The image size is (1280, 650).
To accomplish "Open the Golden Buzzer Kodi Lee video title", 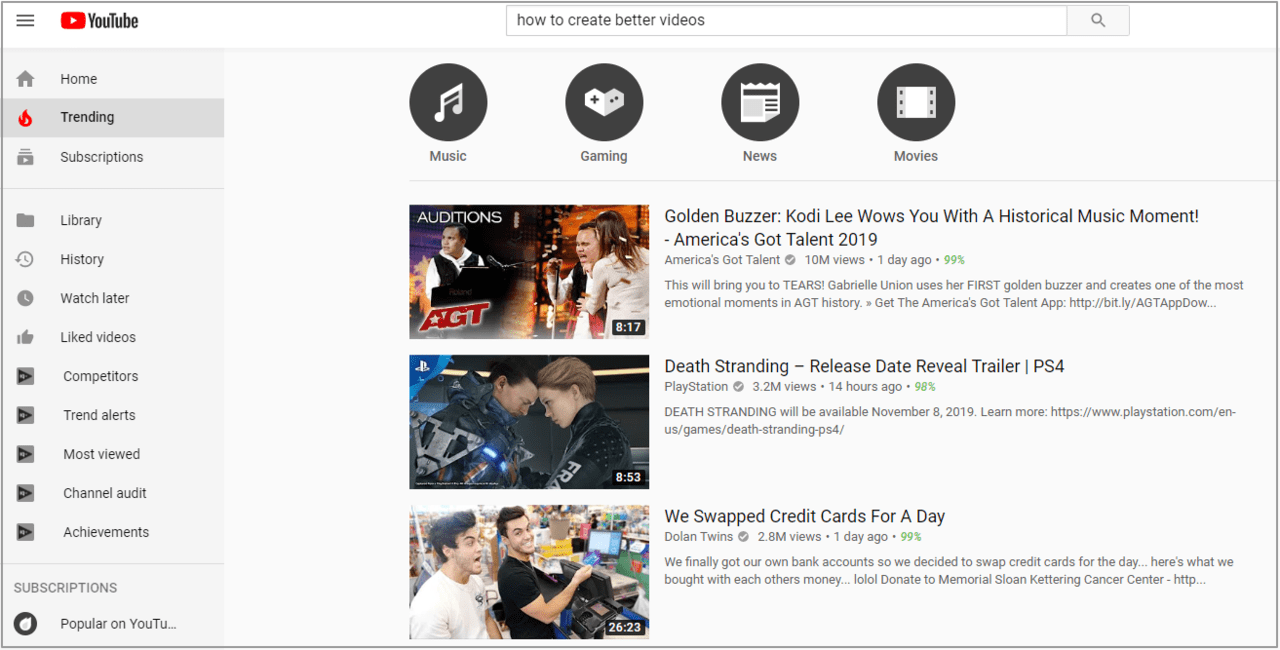I will point(931,228).
